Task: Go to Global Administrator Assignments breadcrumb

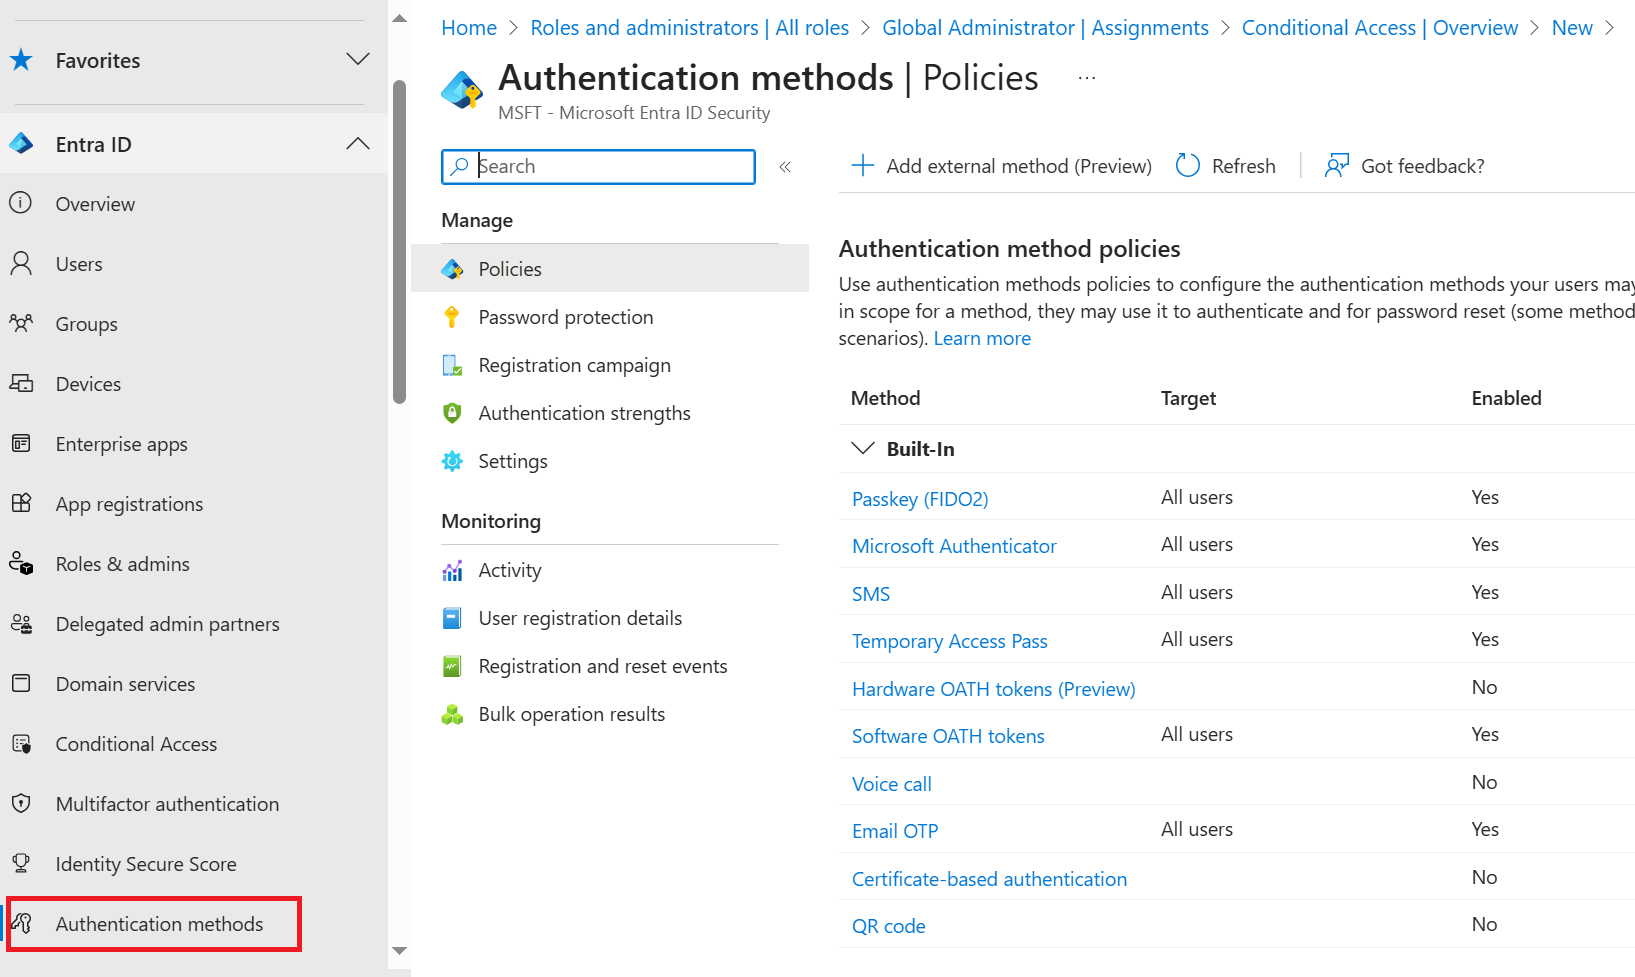Action: point(1045,28)
